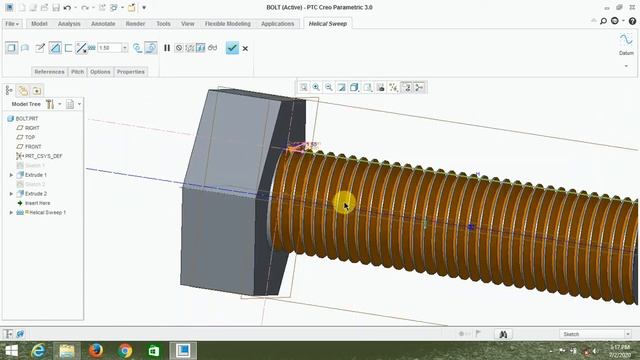Image resolution: width=640 pixels, height=360 pixels.
Task: Click the Zoom In icon
Action: click(x=316, y=87)
